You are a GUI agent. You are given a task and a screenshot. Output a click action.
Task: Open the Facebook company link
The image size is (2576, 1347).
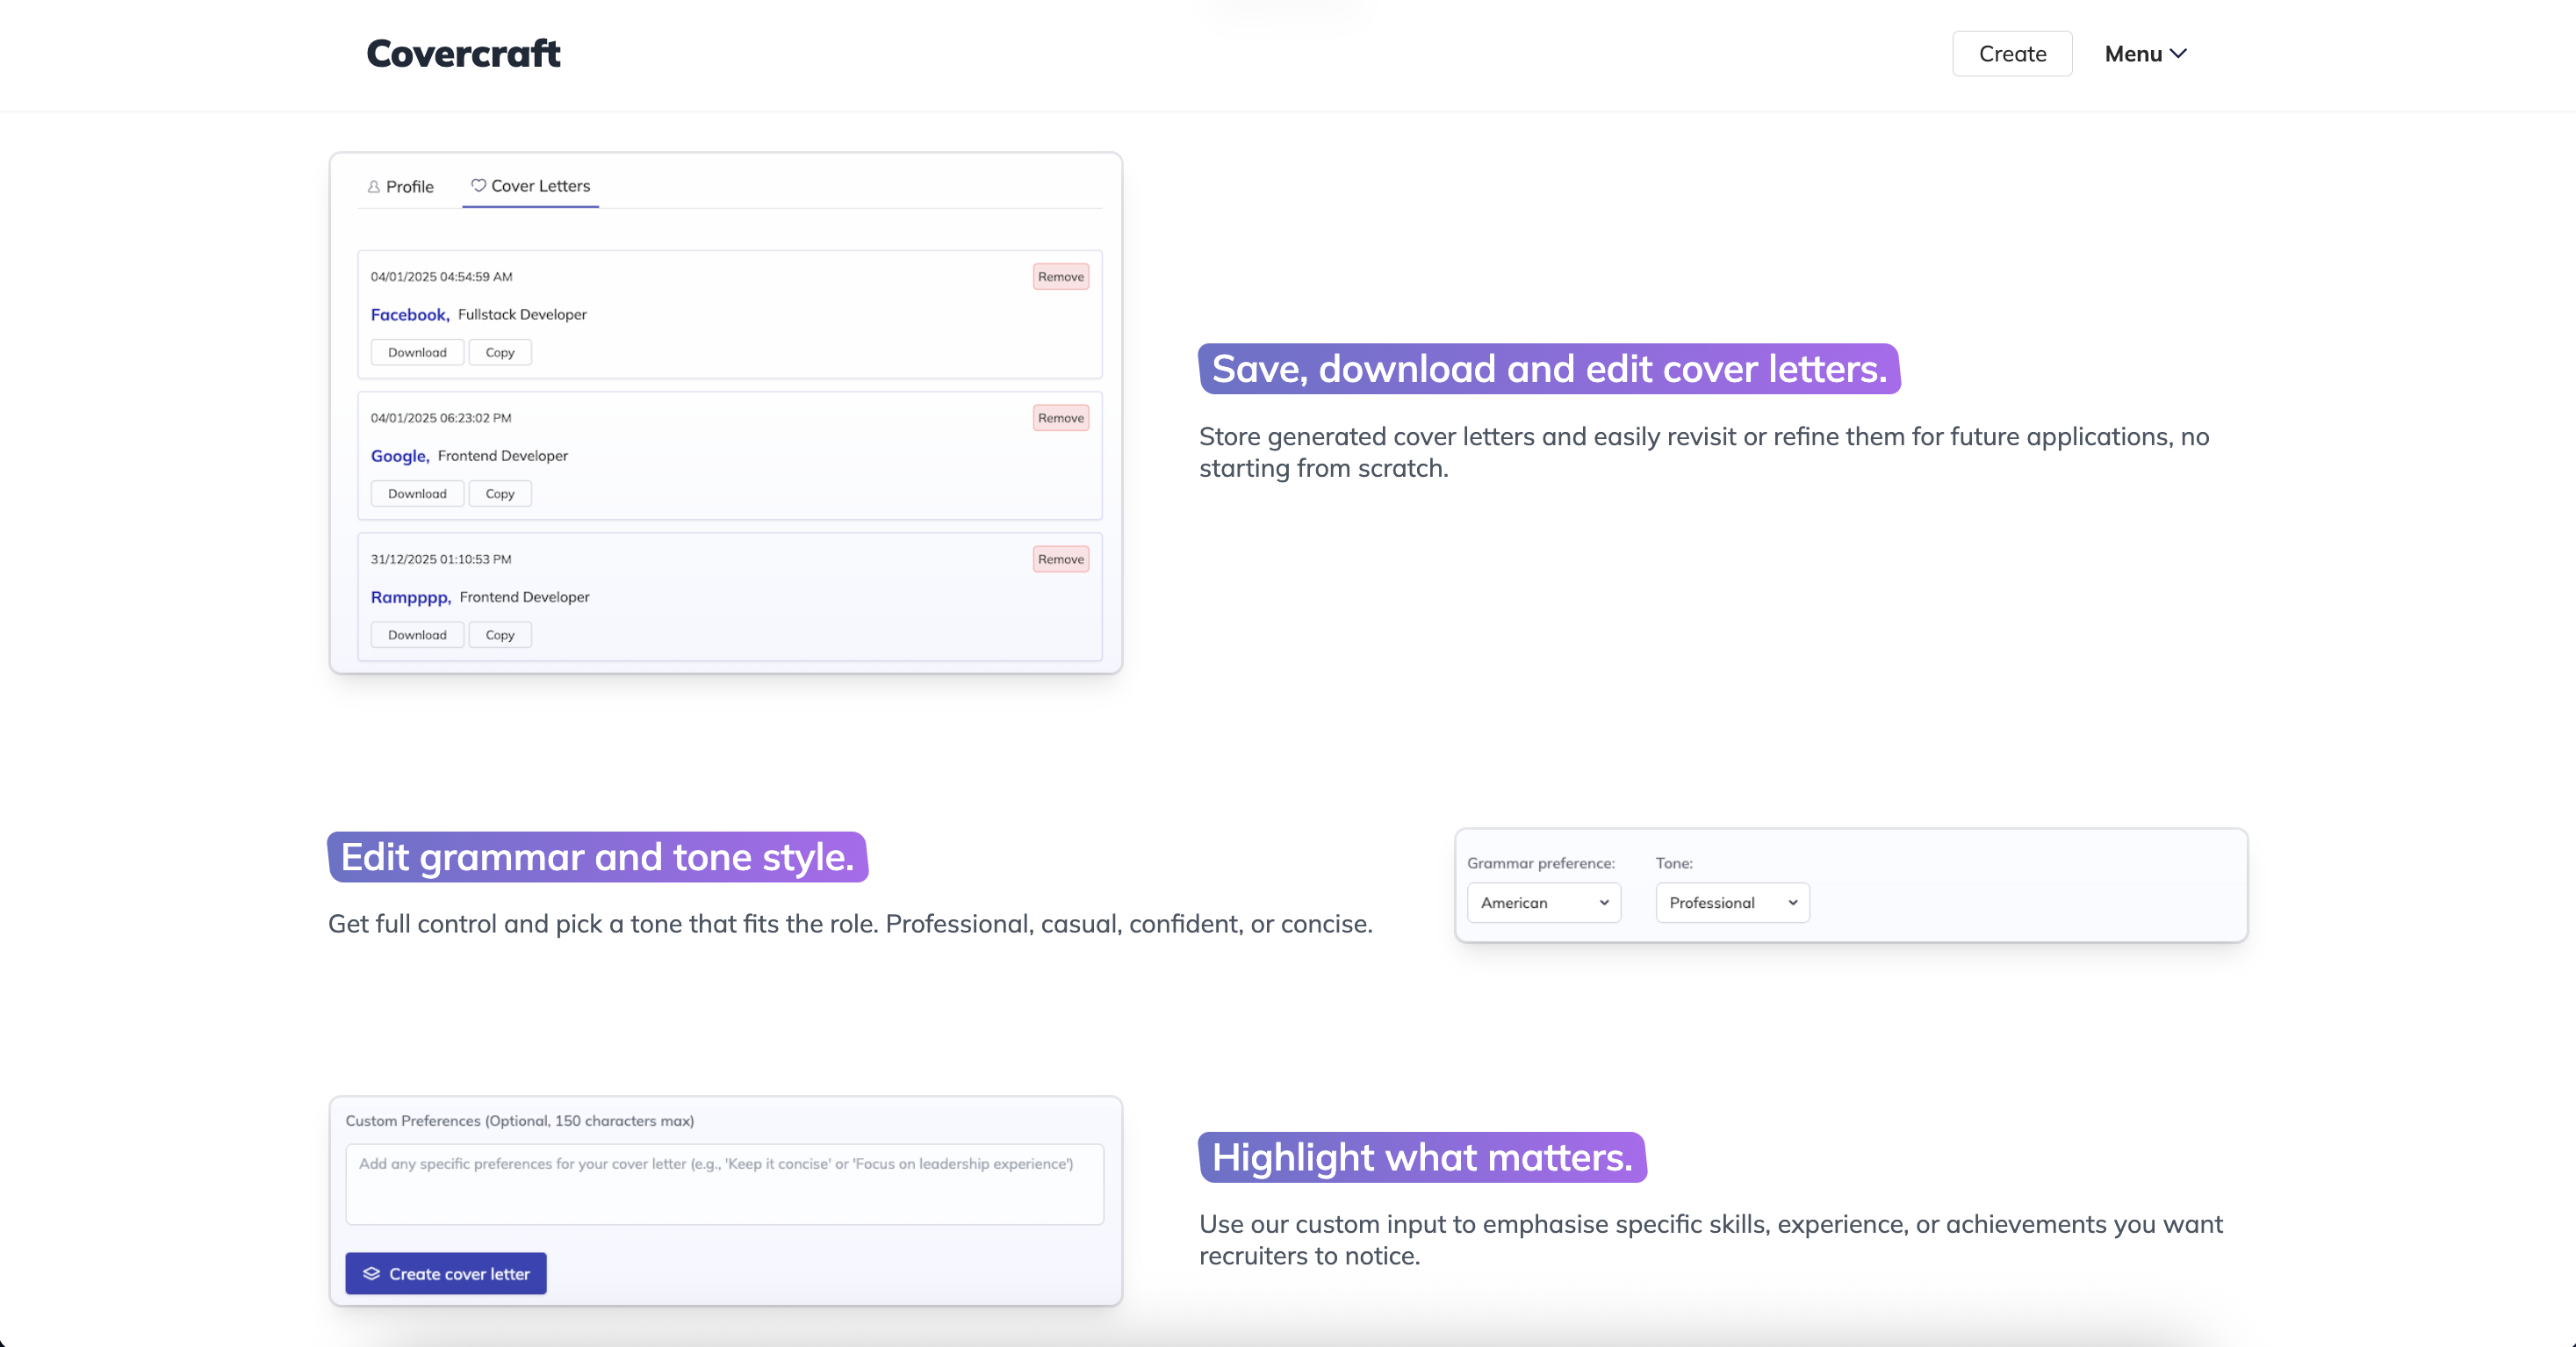point(409,315)
